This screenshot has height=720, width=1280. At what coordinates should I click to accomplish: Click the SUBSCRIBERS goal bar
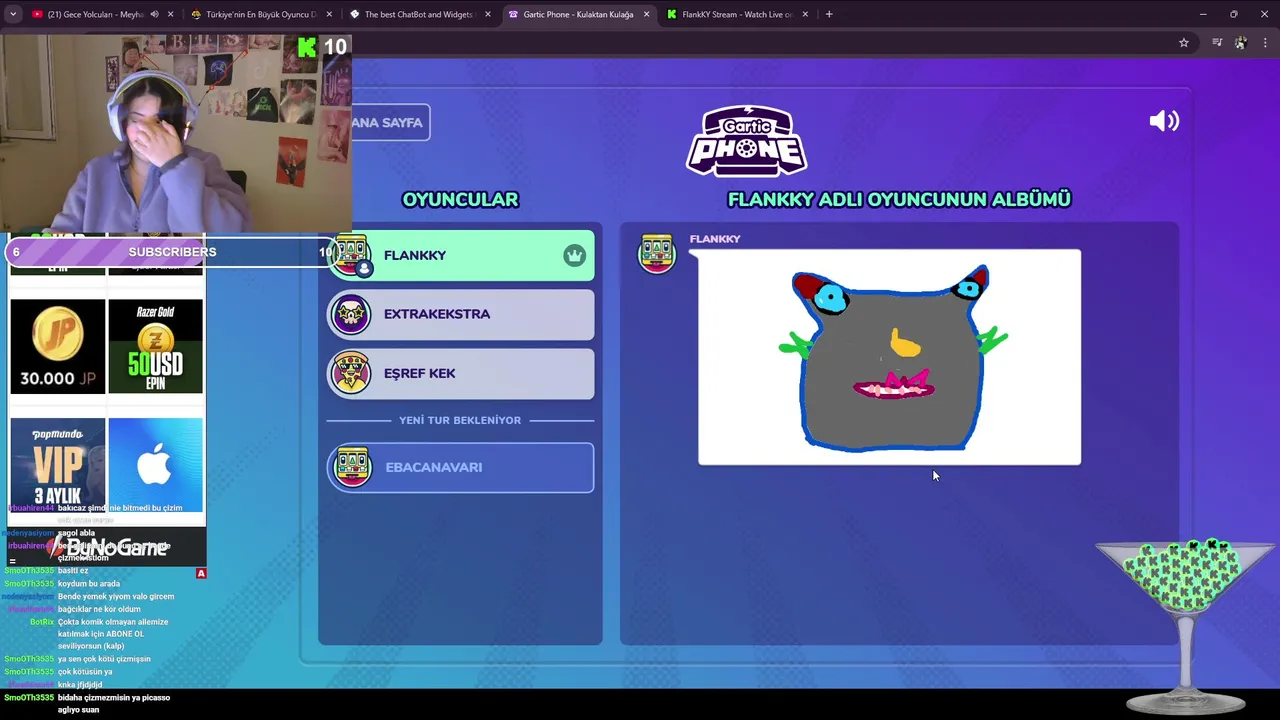click(172, 252)
